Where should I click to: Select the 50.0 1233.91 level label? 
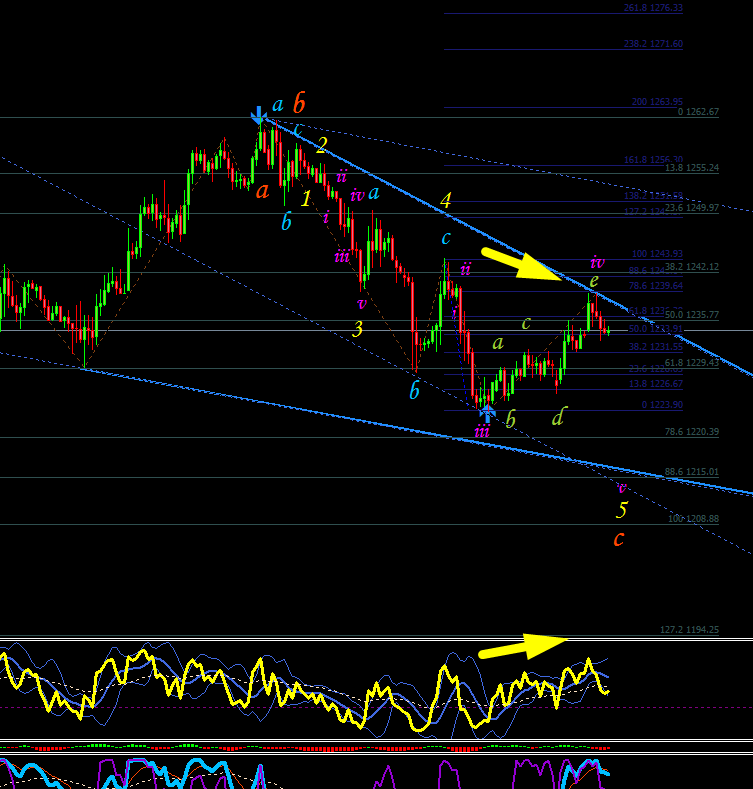656,329
